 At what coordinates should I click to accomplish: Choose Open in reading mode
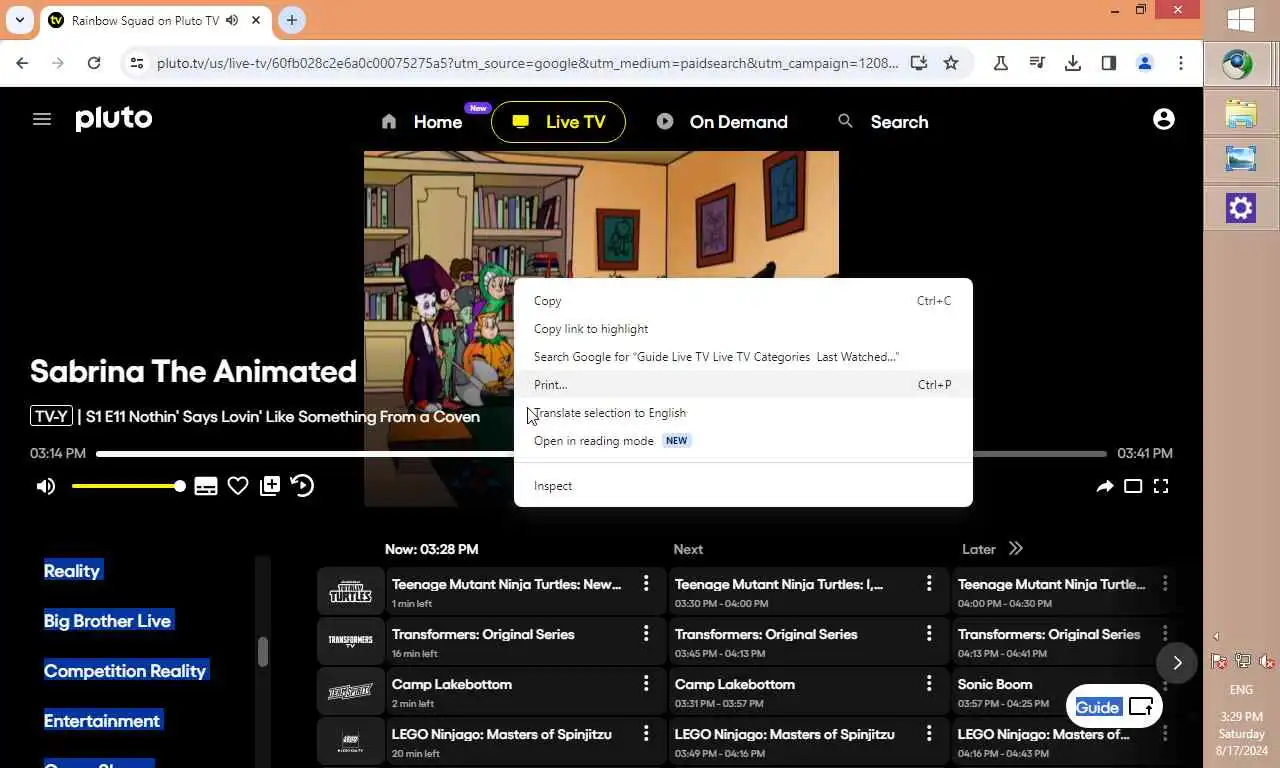743,441
